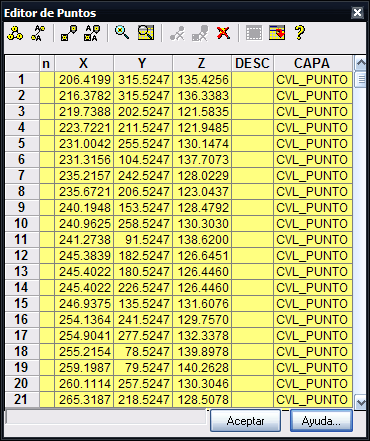Screen dimensions: 370x441
Task: Click Z cell 131.6076
Action: [x=202, y=303]
